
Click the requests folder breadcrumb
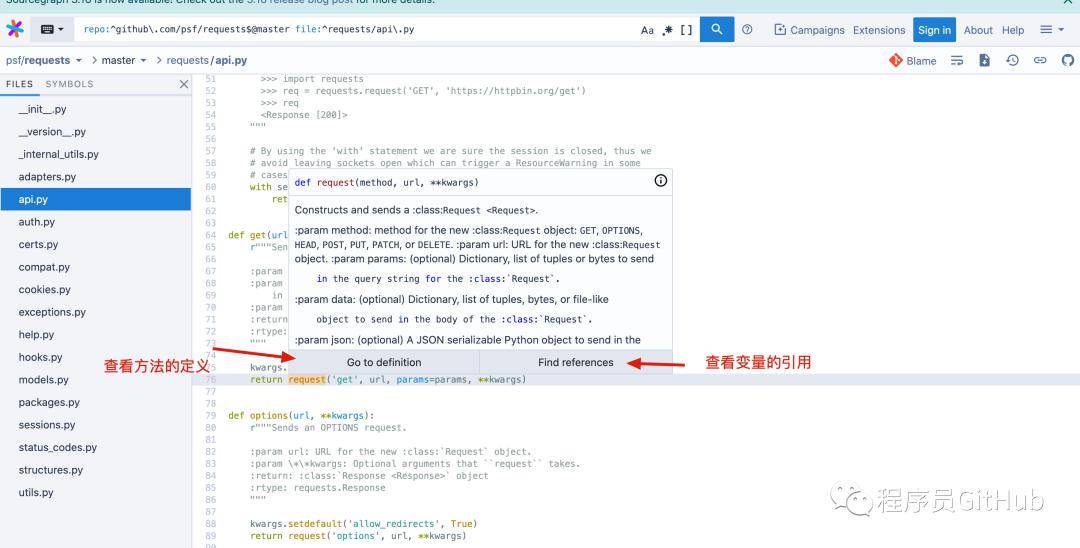[187, 61]
